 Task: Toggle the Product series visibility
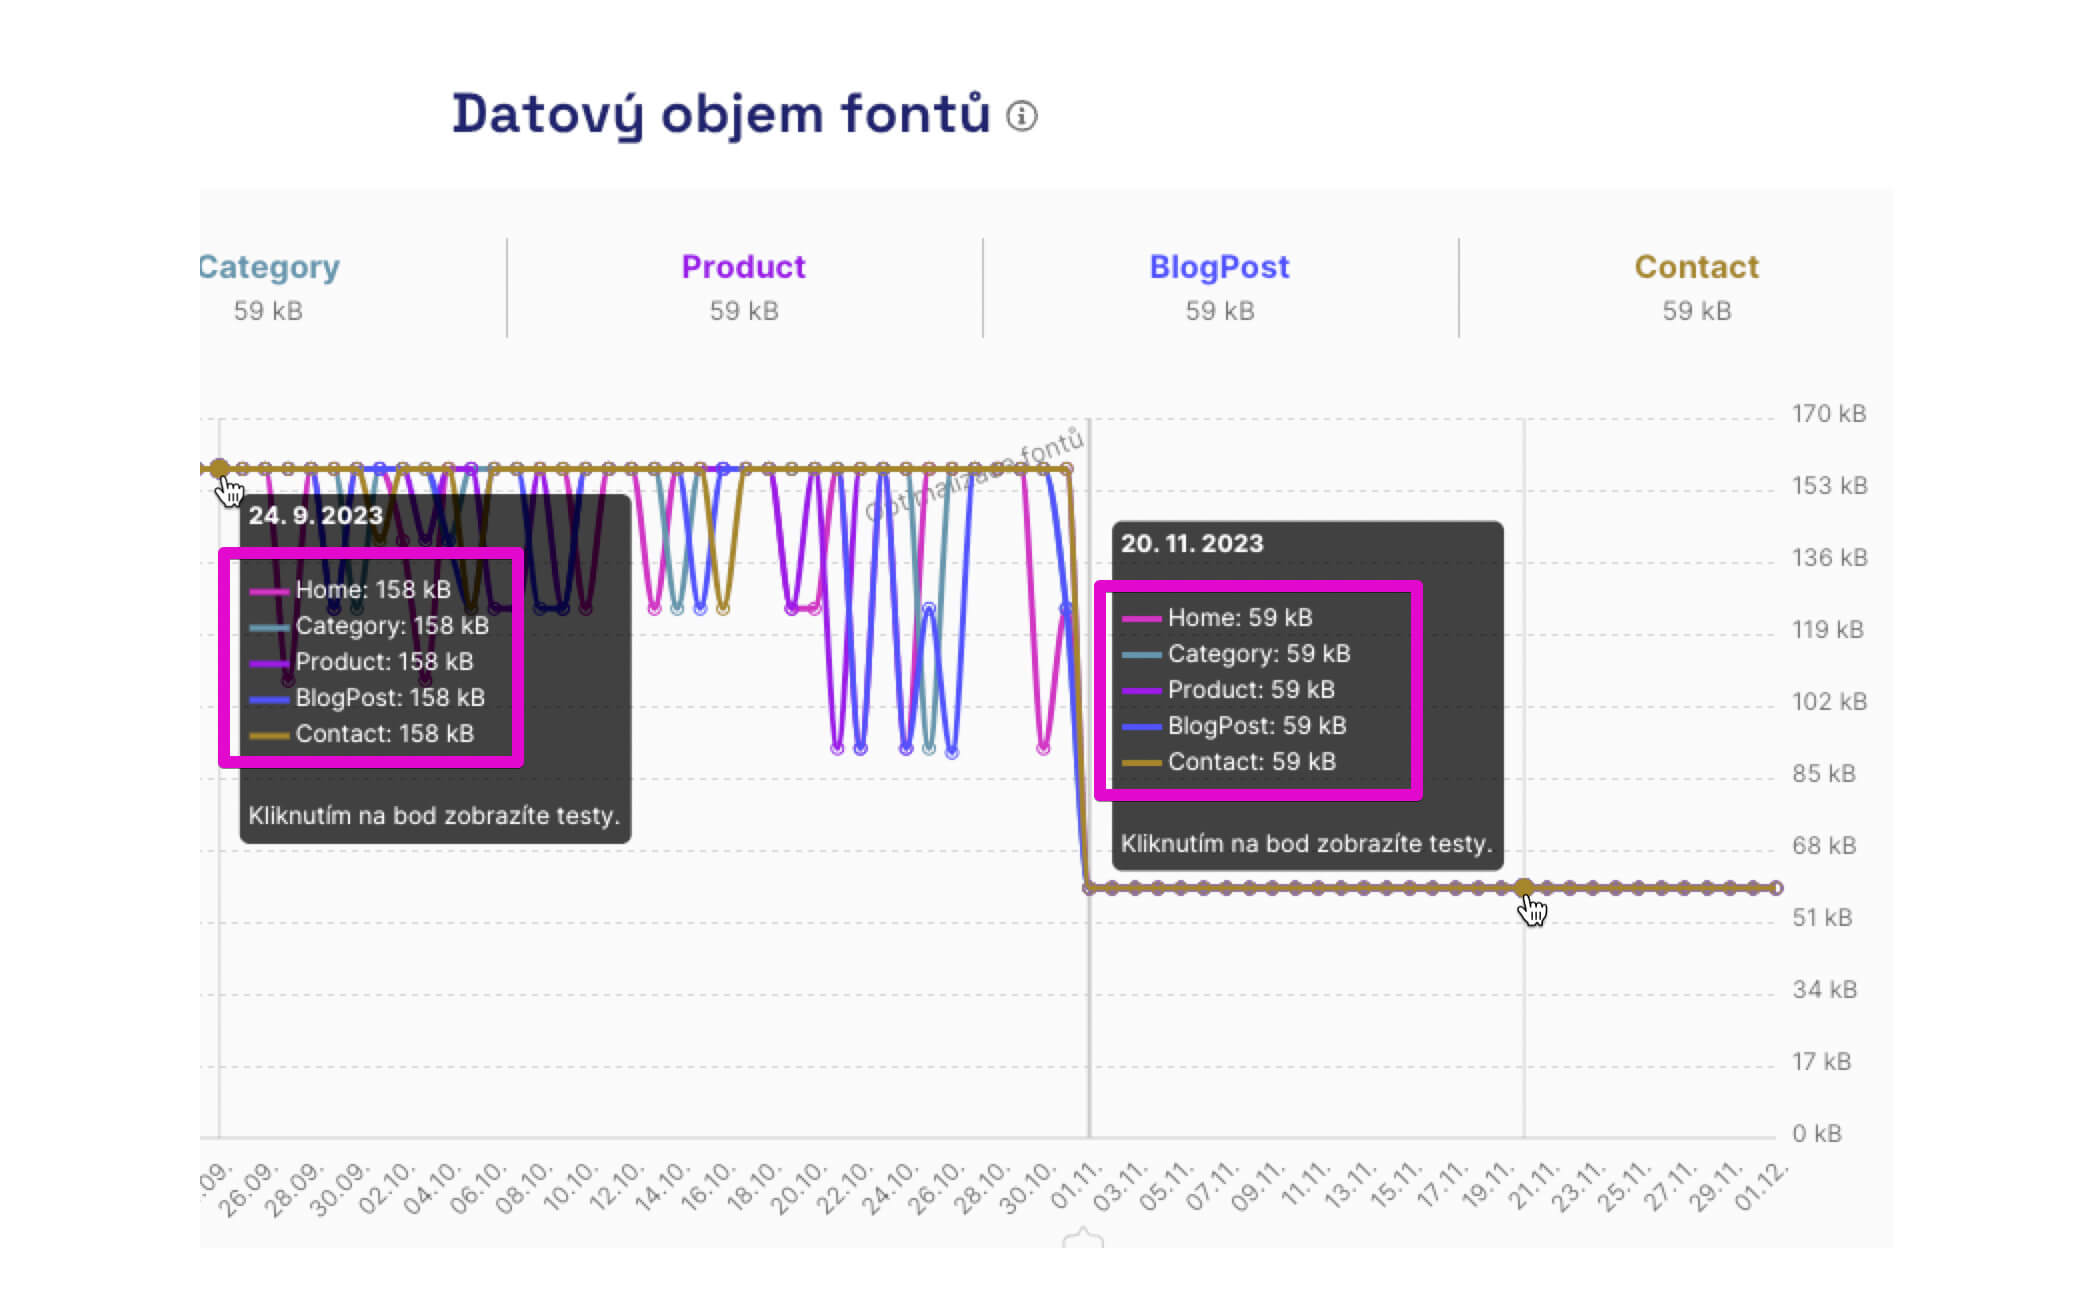coord(743,266)
